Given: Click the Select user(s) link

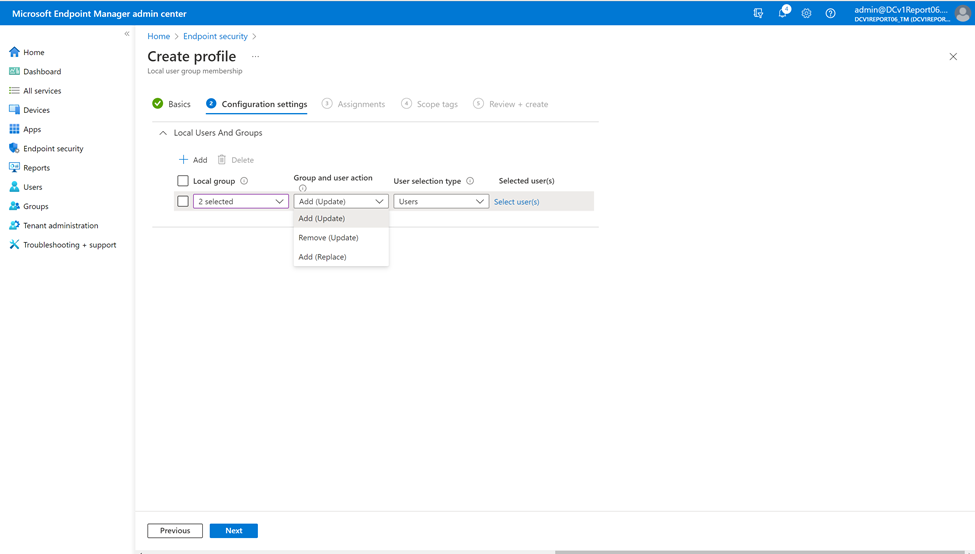Looking at the screenshot, I should pos(517,201).
